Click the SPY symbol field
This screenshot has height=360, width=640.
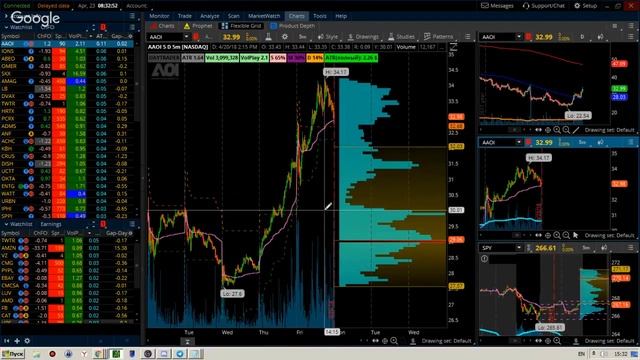coord(497,248)
